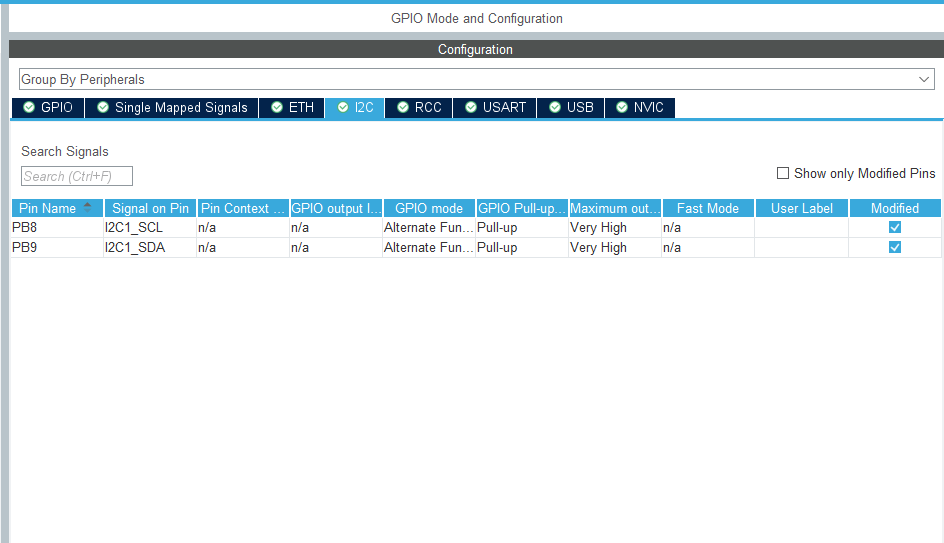Click the GPIO mode cell for PB9

pyautogui.click(x=429, y=247)
